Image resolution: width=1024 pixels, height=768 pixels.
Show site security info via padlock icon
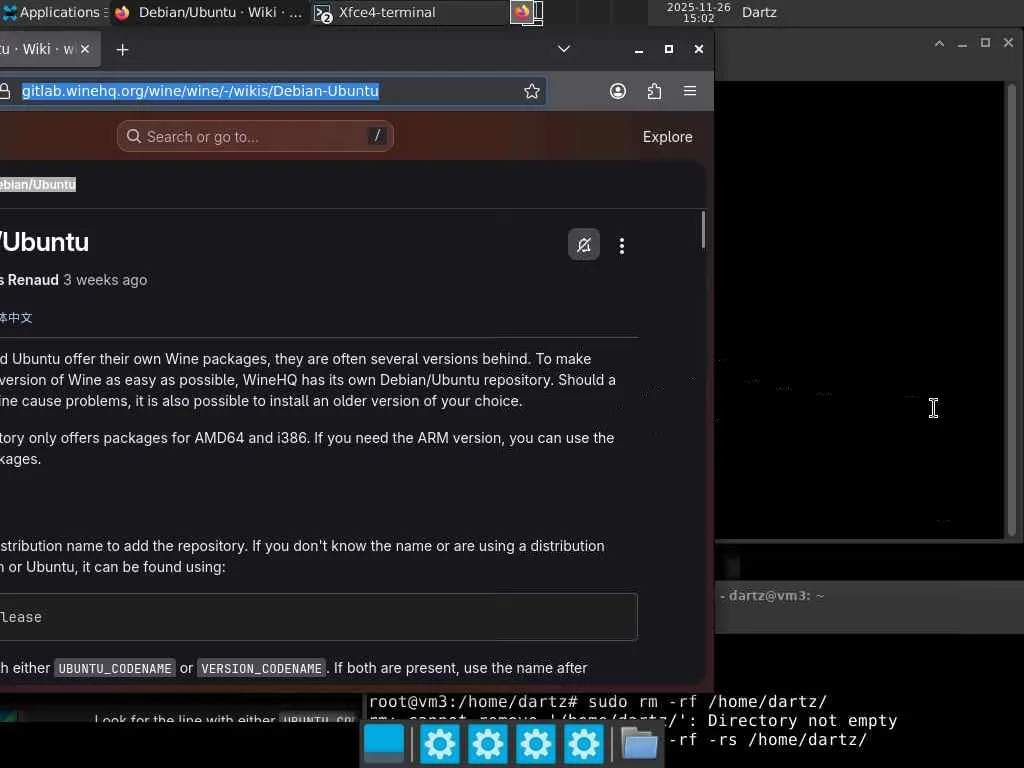coord(5,91)
